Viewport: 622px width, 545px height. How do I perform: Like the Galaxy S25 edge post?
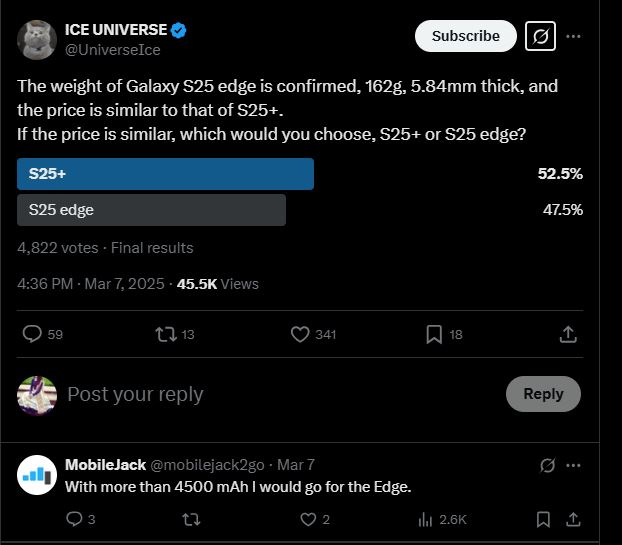click(300, 334)
